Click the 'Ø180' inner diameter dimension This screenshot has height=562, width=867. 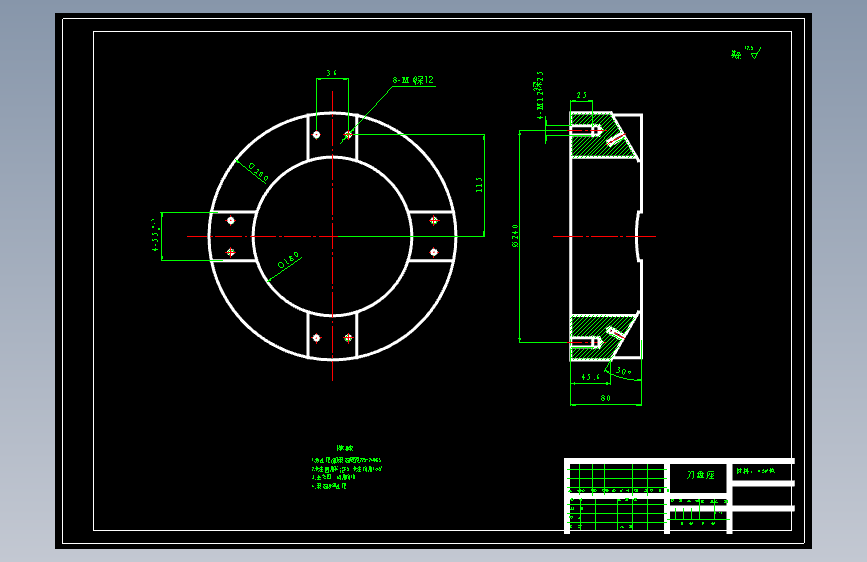(289, 261)
